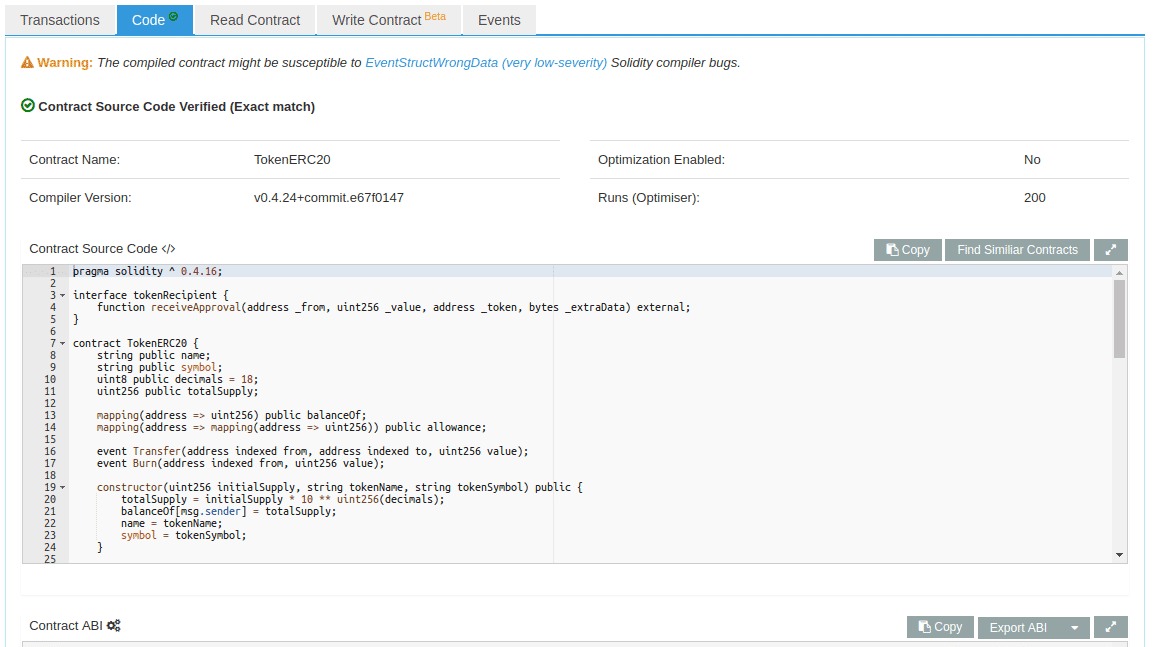Viewport: 1155px width, 647px height.
Task: Open the Write Contract Beta tab
Action: point(389,20)
